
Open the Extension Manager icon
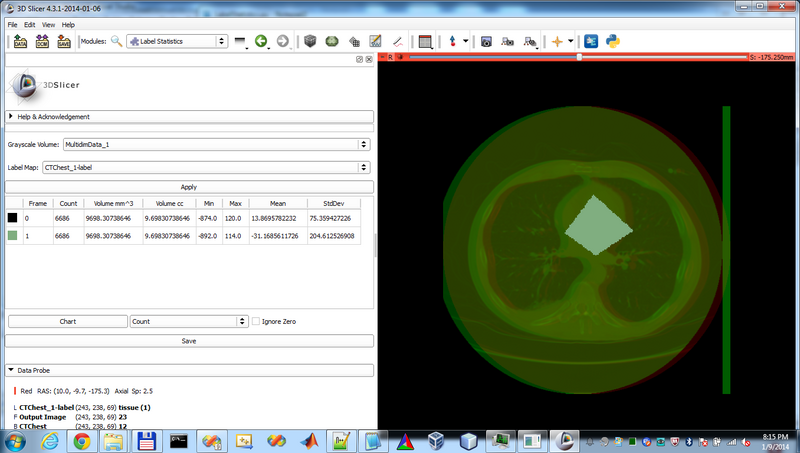tap(591, 41)
